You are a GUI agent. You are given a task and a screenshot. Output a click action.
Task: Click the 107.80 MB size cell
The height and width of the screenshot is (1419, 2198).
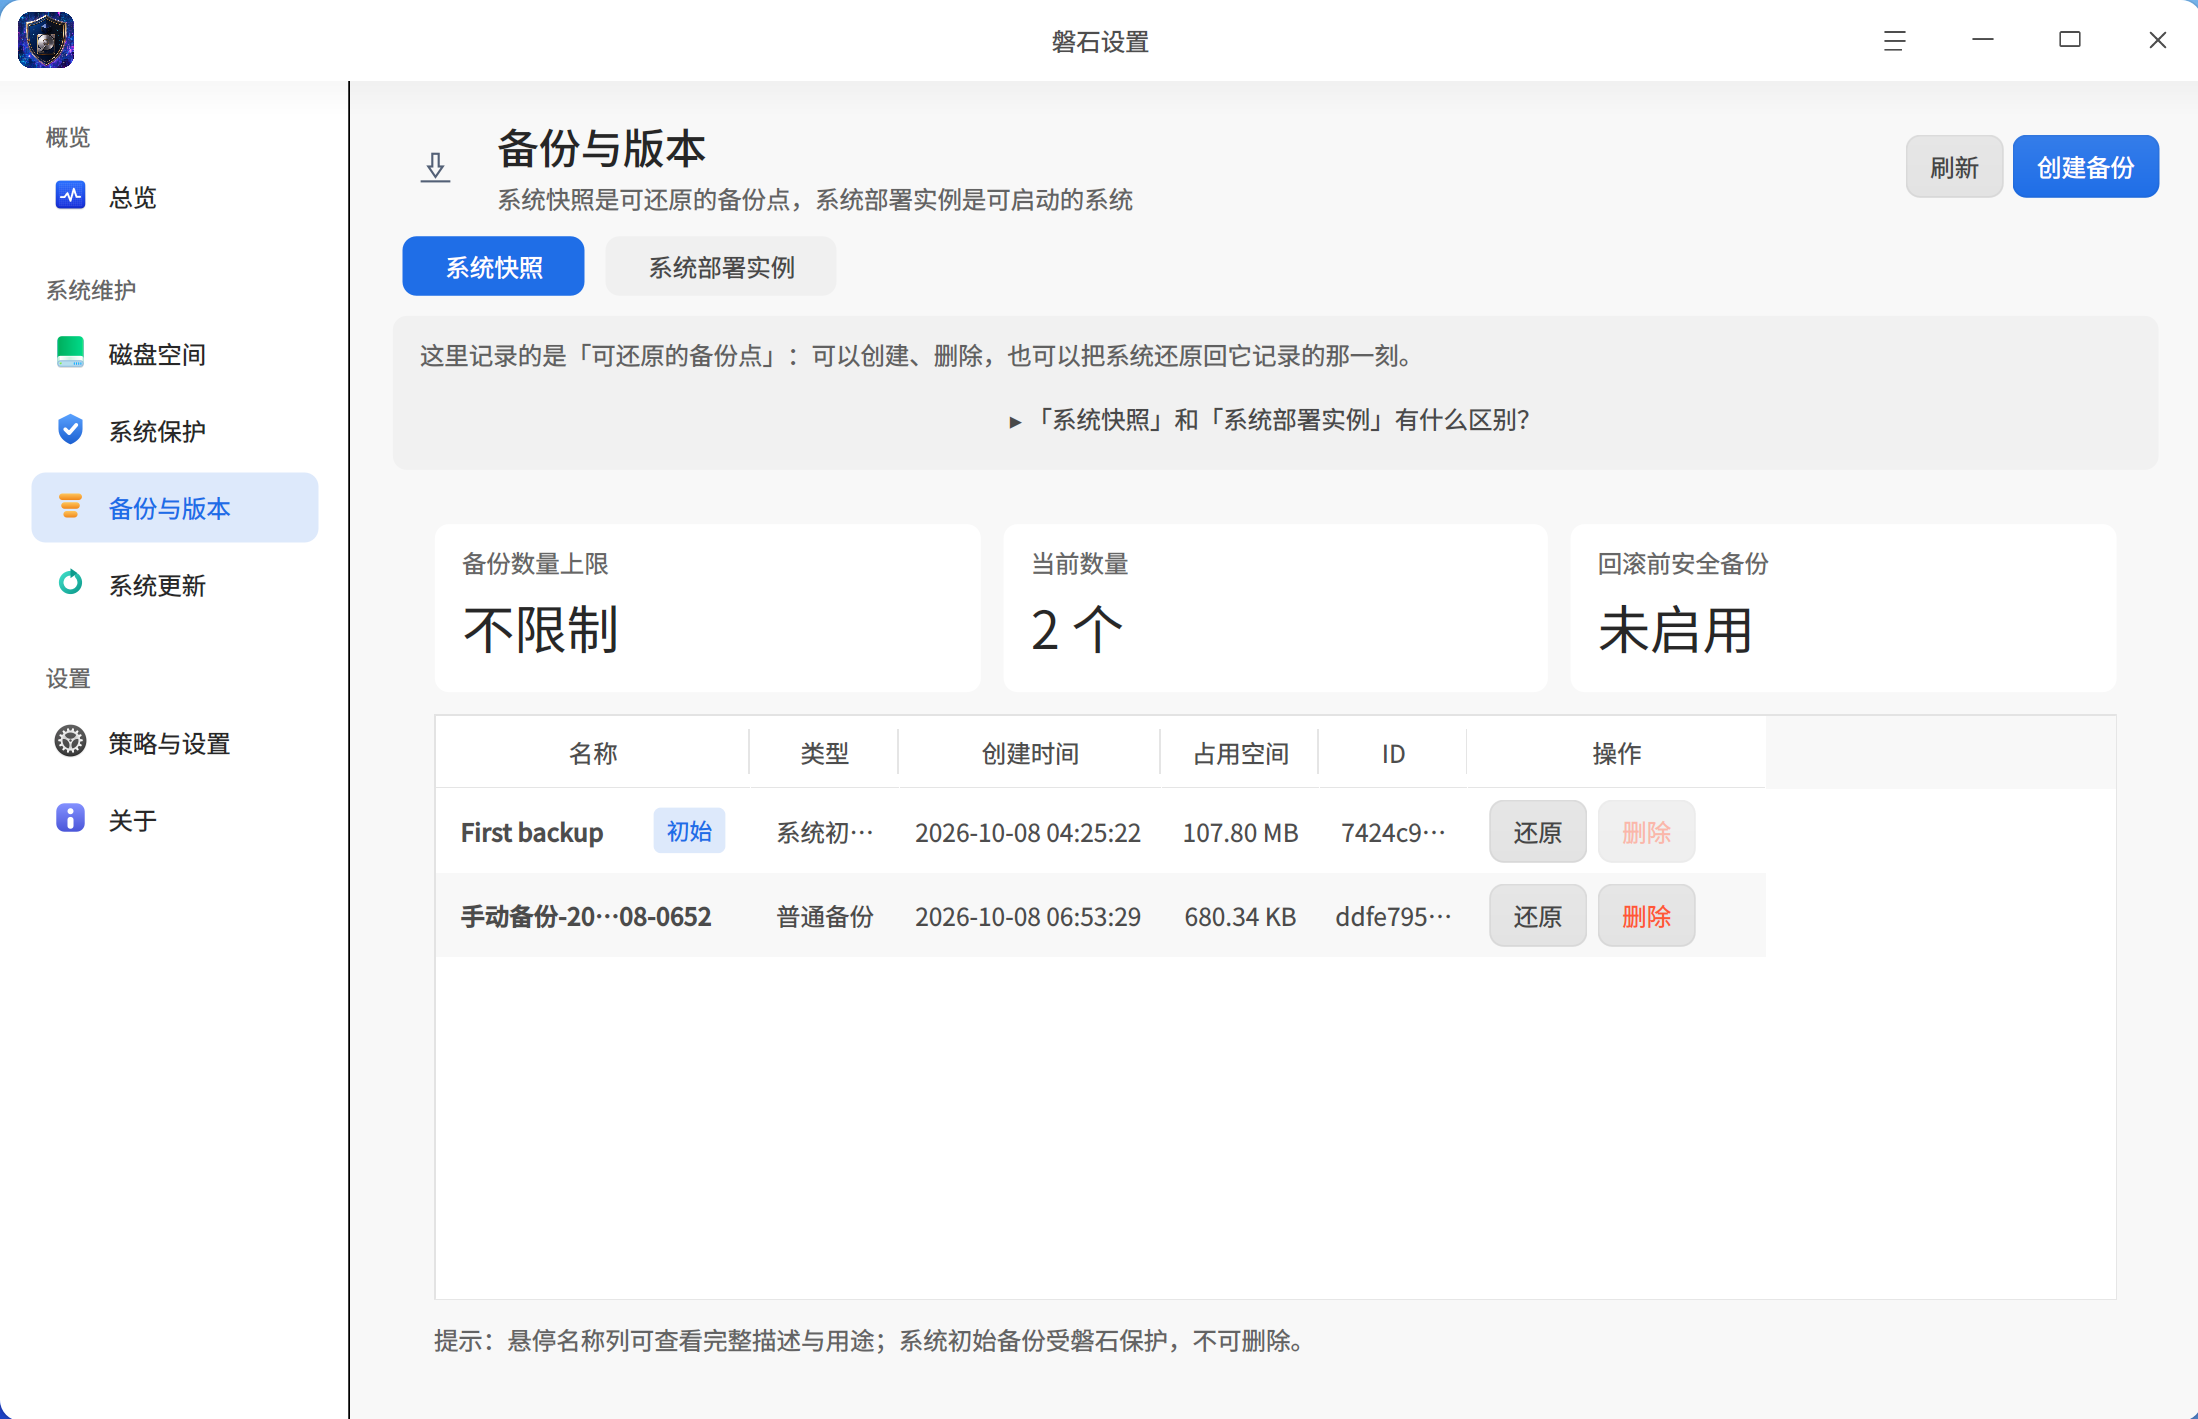tap(1240, 832)
